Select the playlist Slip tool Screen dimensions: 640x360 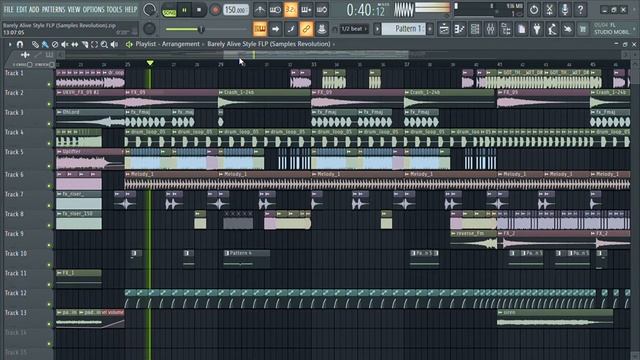pos(75,44)
